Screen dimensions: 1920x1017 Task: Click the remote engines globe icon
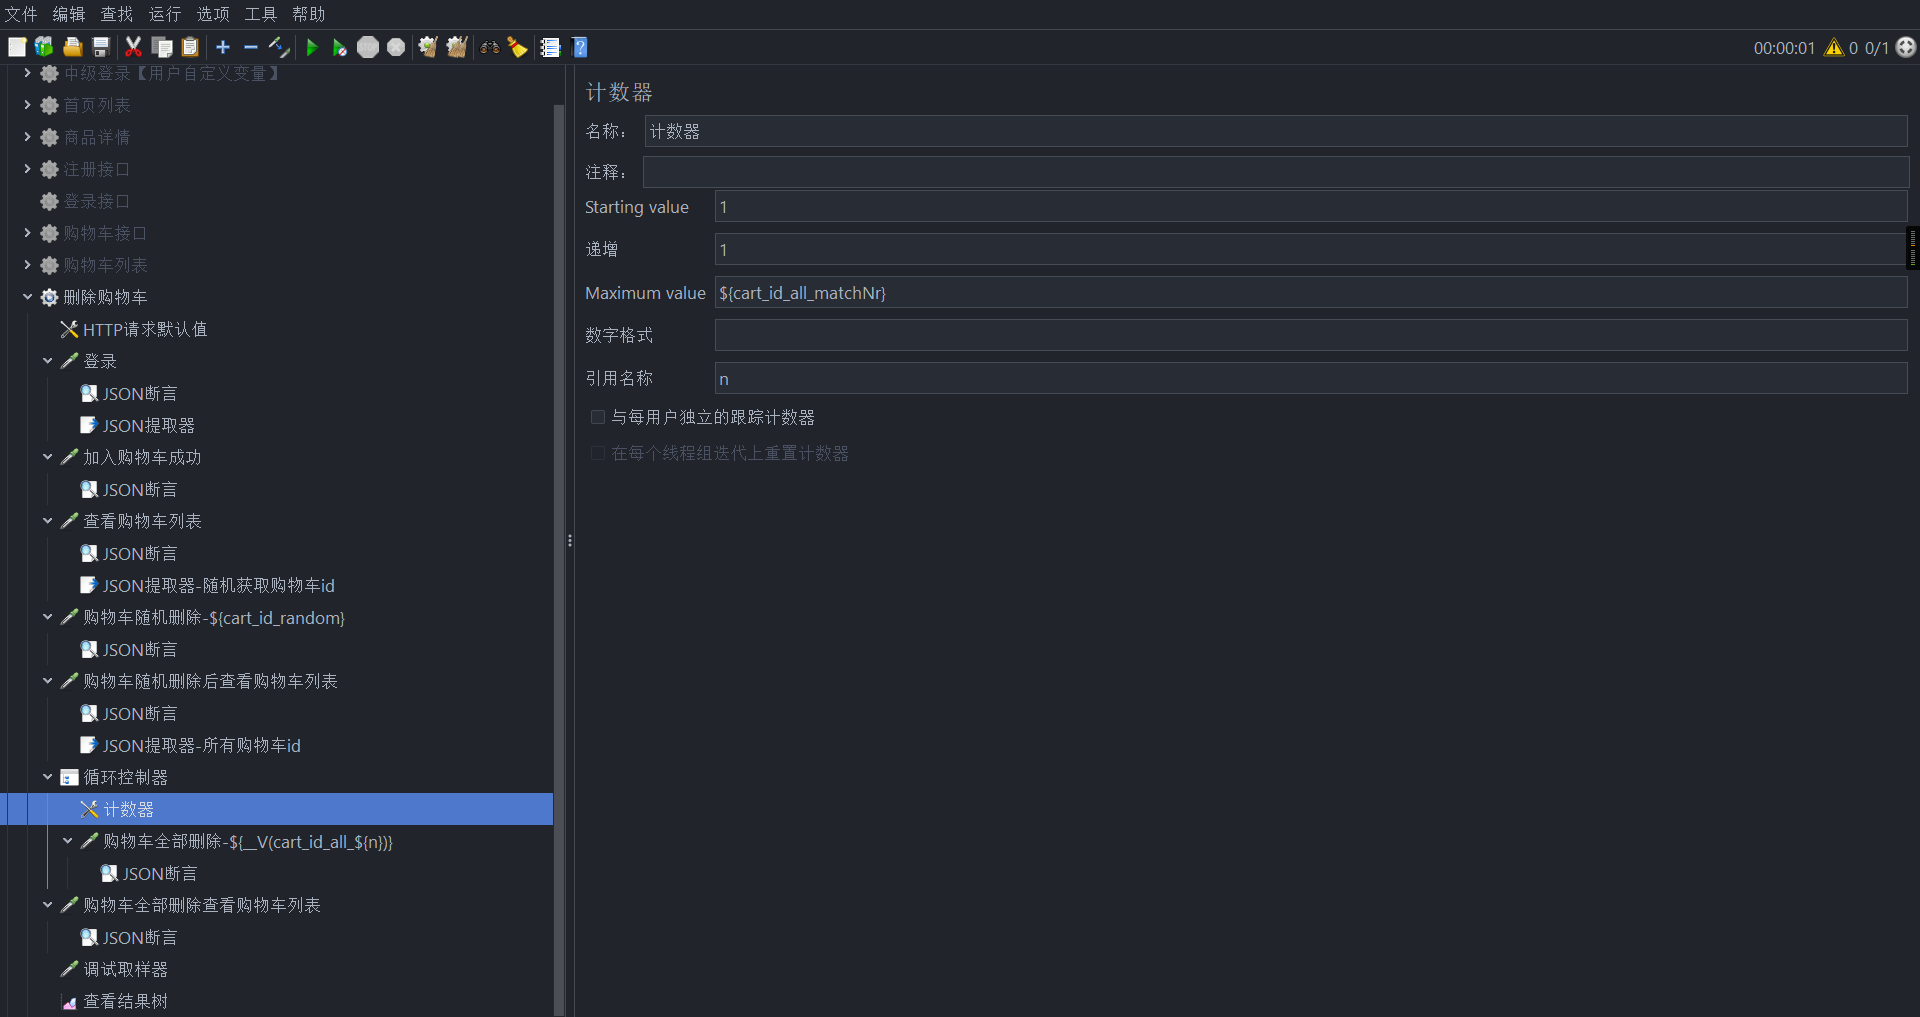1906,47
